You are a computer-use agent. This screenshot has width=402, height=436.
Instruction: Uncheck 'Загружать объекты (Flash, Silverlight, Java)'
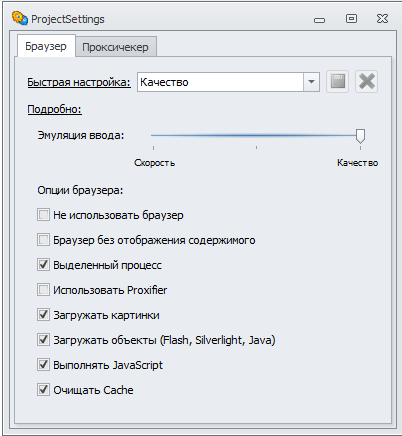click(x=43, y=340)
